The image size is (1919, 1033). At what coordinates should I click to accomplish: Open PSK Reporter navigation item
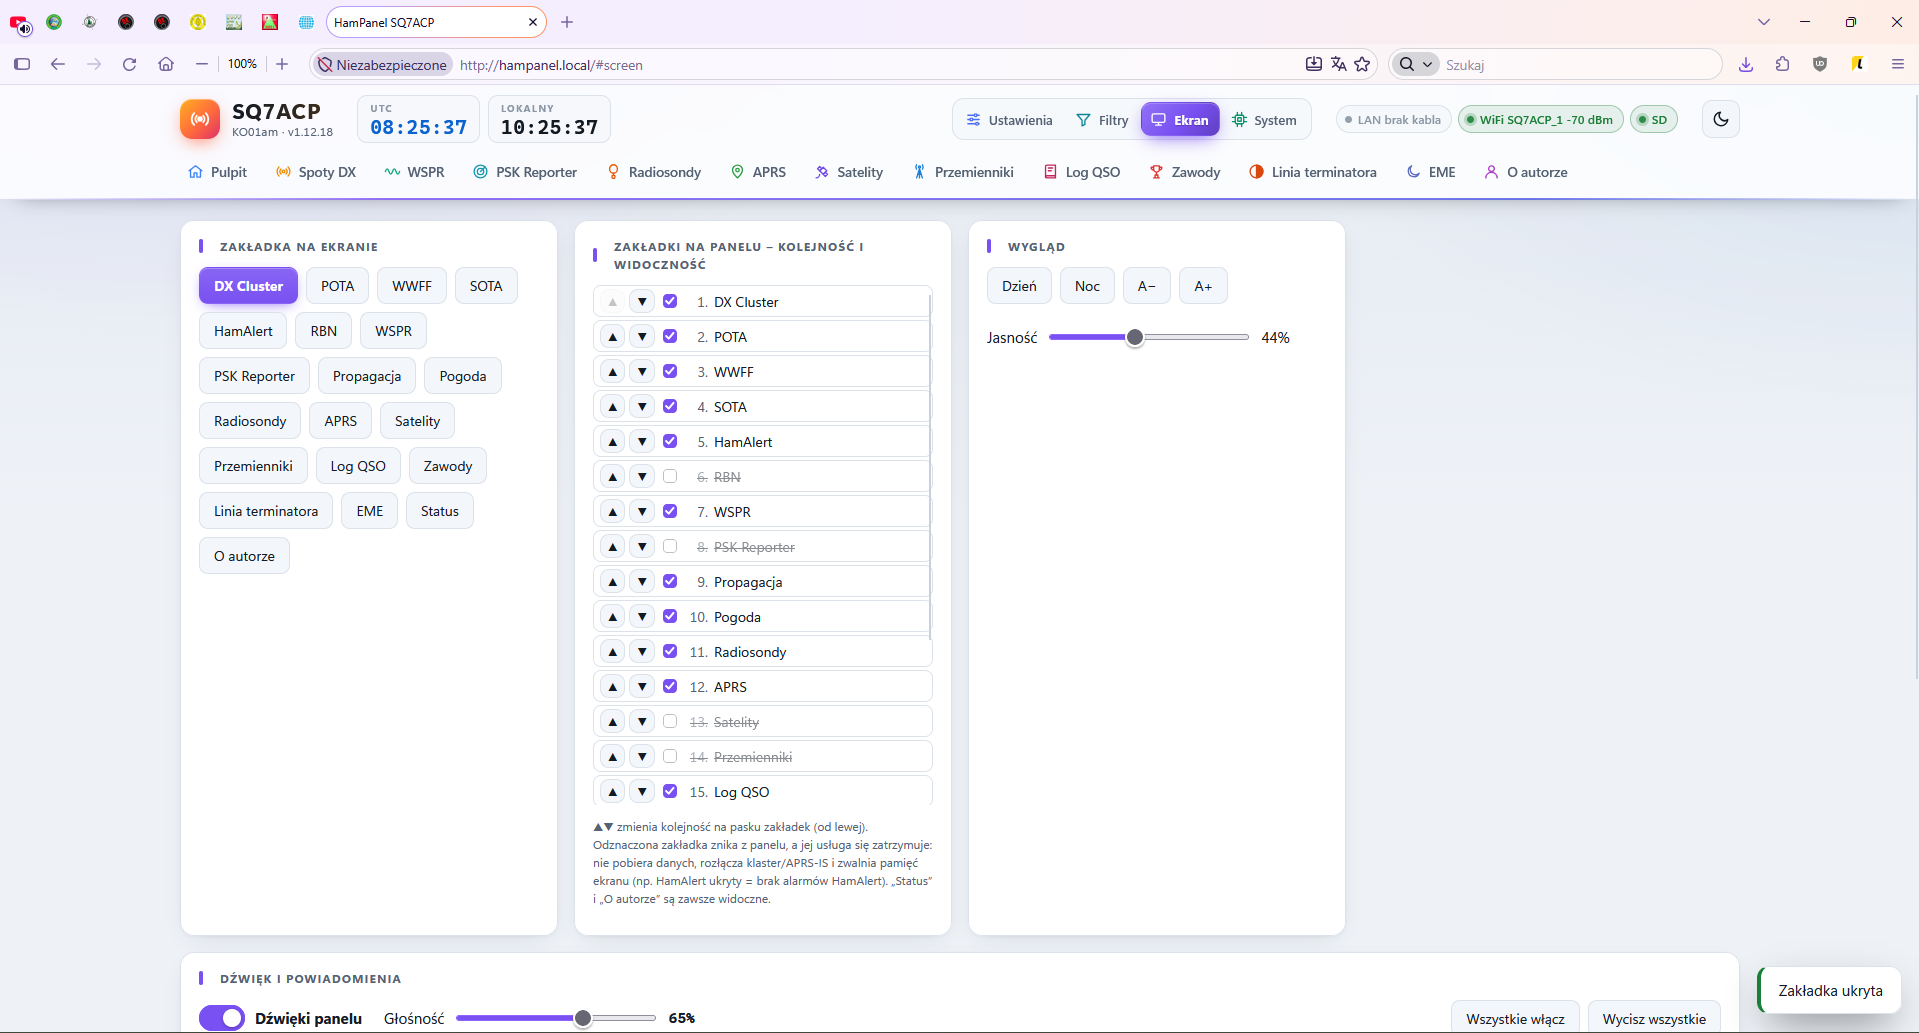(x=525, y=172)
